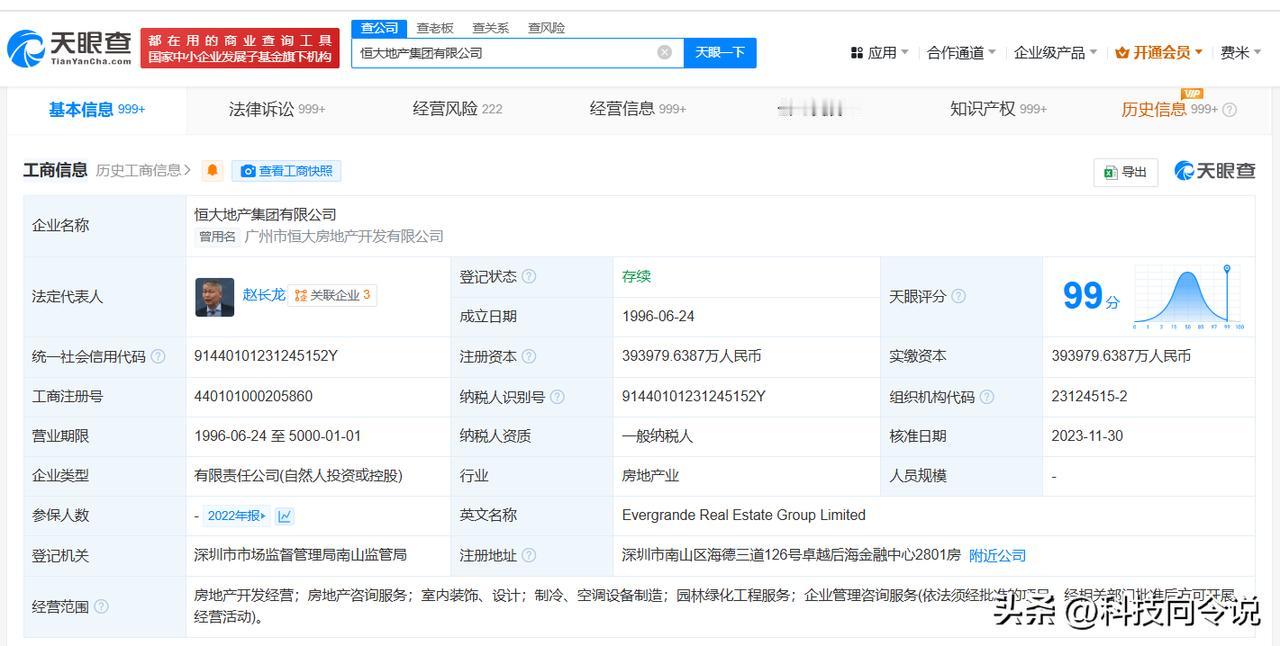Click 核准日期 value 2023-11-30
This screenshot has width=1280, height=646.
[x=1087, y=436]
